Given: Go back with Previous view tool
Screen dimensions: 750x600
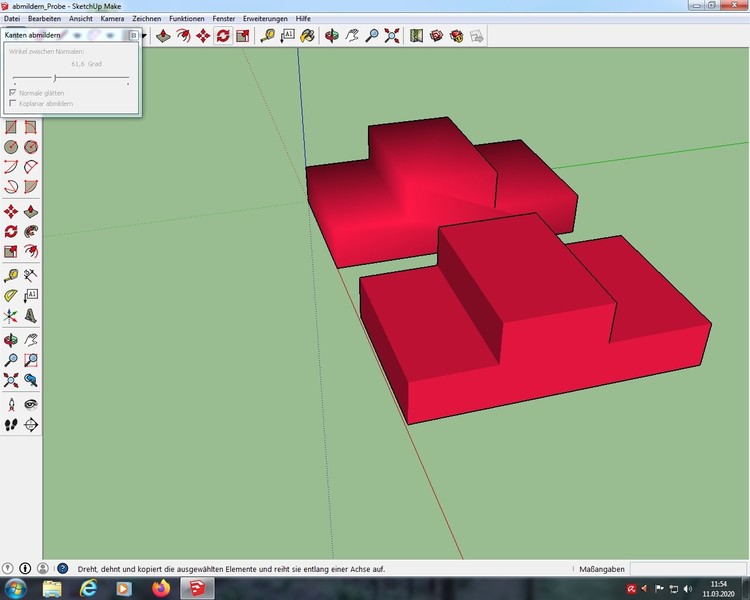Looking at the screenshot, I should pyautogui.click(x=31, y=380).
